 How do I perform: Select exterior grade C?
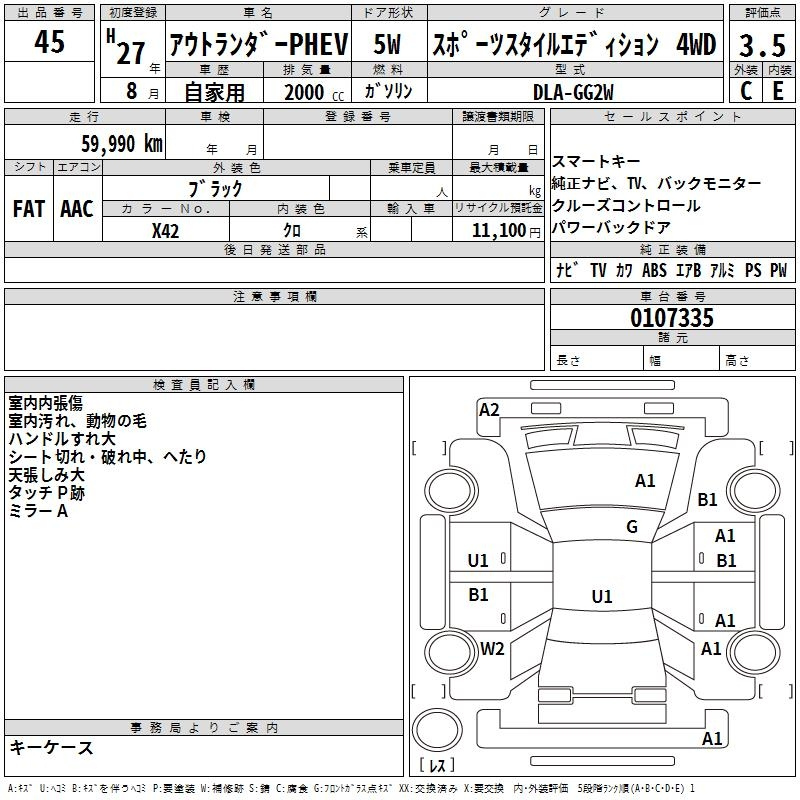746,91
